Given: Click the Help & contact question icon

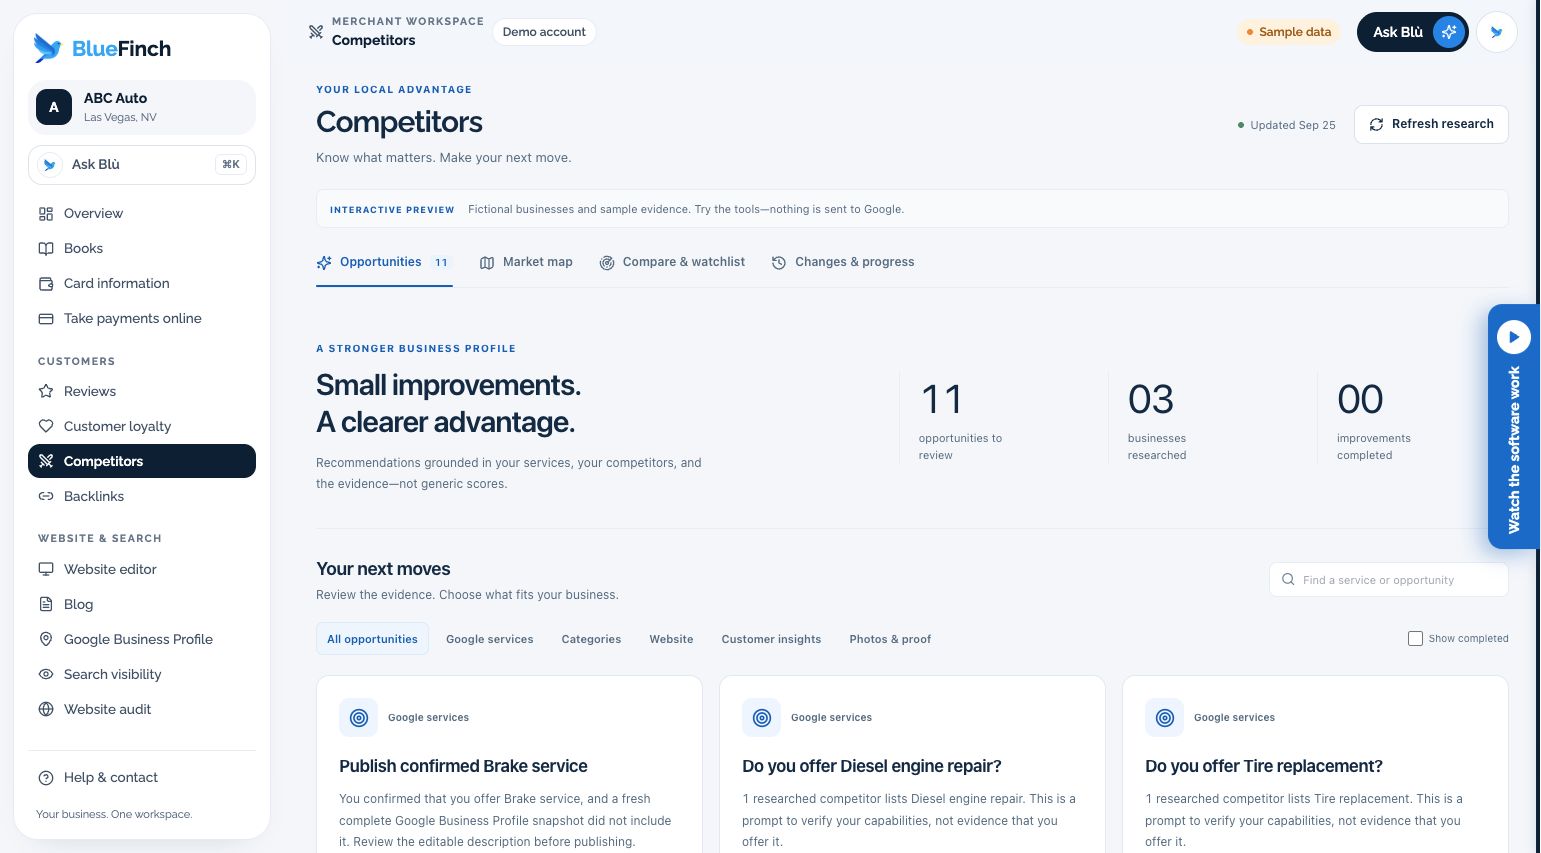Looking at the screenshot, I should [x=46, y=778].
